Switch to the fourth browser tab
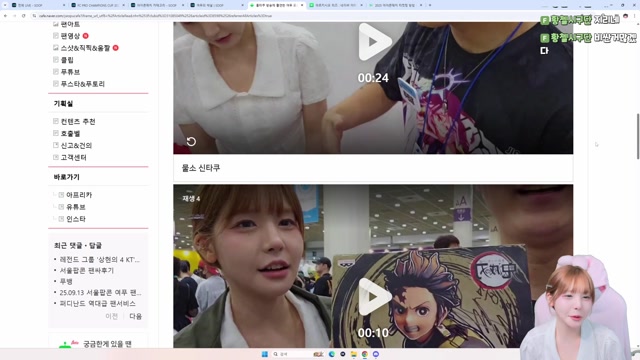Image resolution: width=640 pixels, height=360 pixels. 216,5
